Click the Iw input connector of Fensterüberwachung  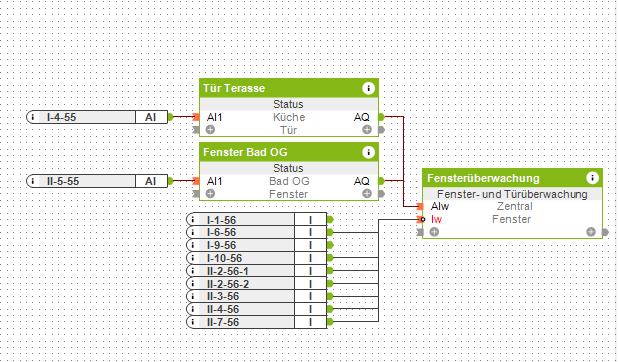421,219
